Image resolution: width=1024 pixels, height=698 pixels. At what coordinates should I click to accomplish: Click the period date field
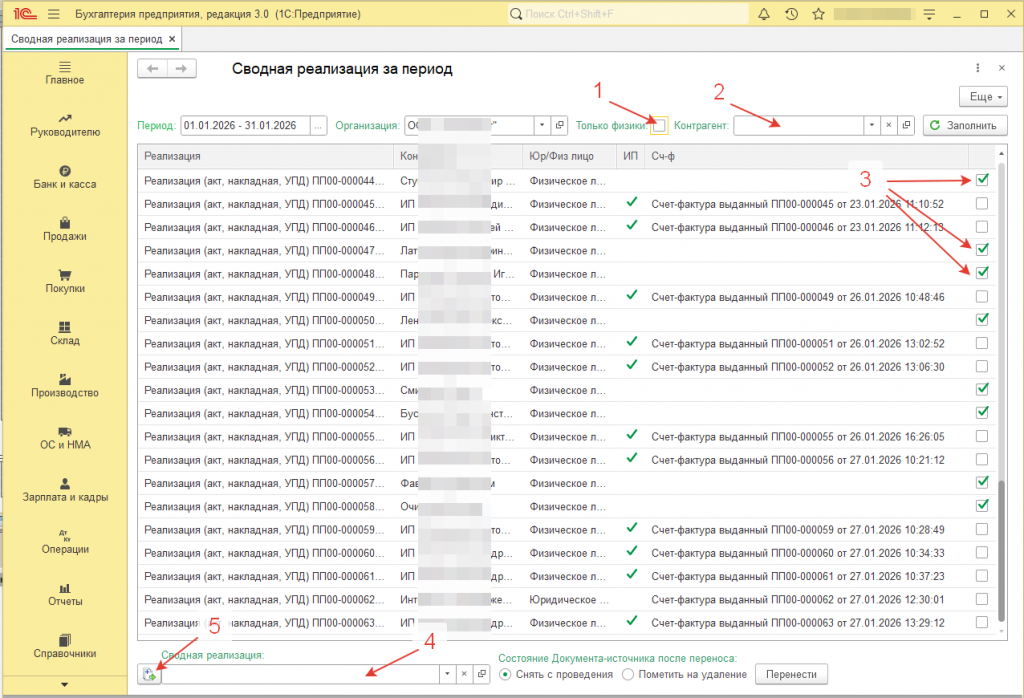[245, 125]
